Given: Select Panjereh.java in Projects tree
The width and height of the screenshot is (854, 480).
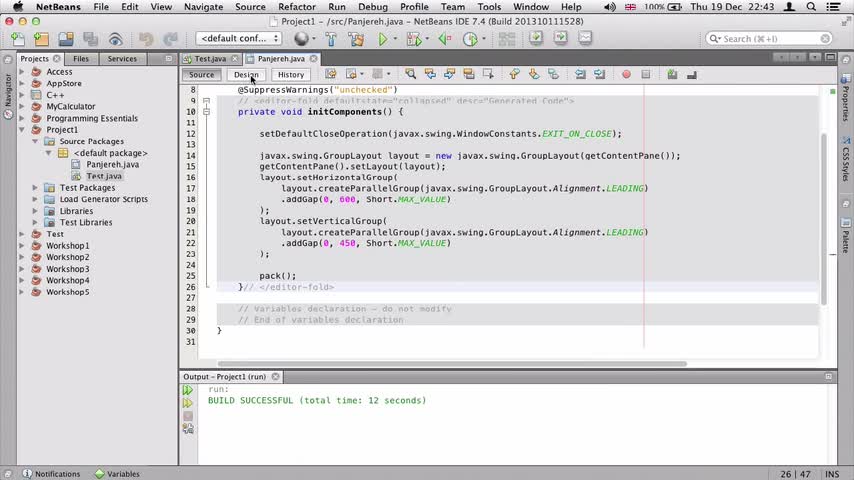Looking at the screenshot, I should [112, 164].
